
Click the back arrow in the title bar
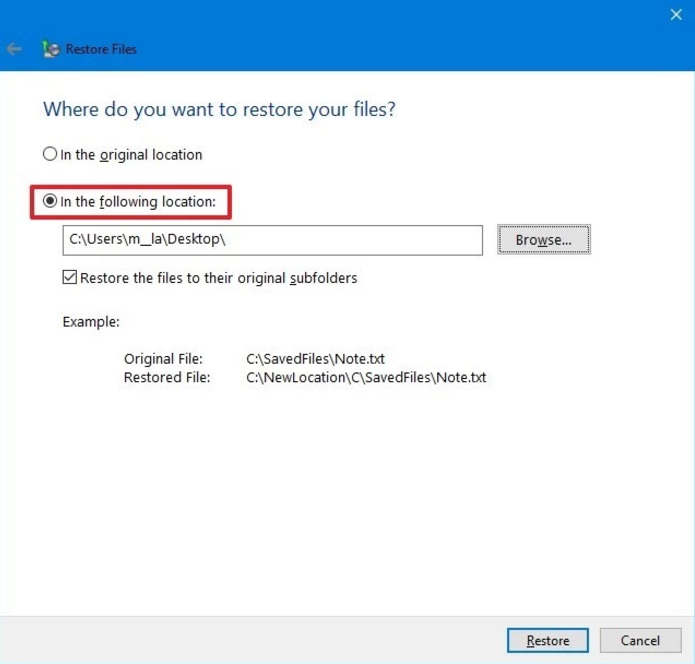click(x=14, y=49)
